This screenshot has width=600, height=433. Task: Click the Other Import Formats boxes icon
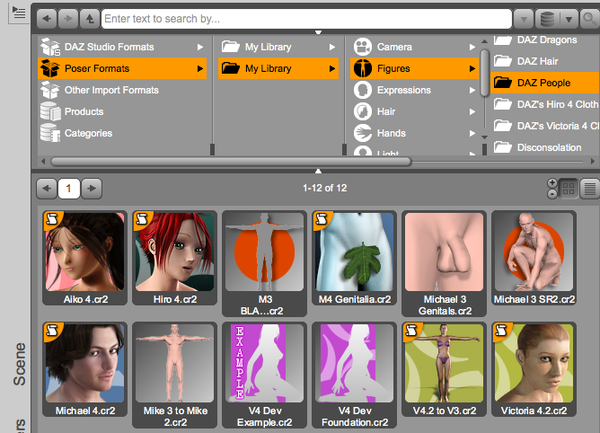click(50, 90)
